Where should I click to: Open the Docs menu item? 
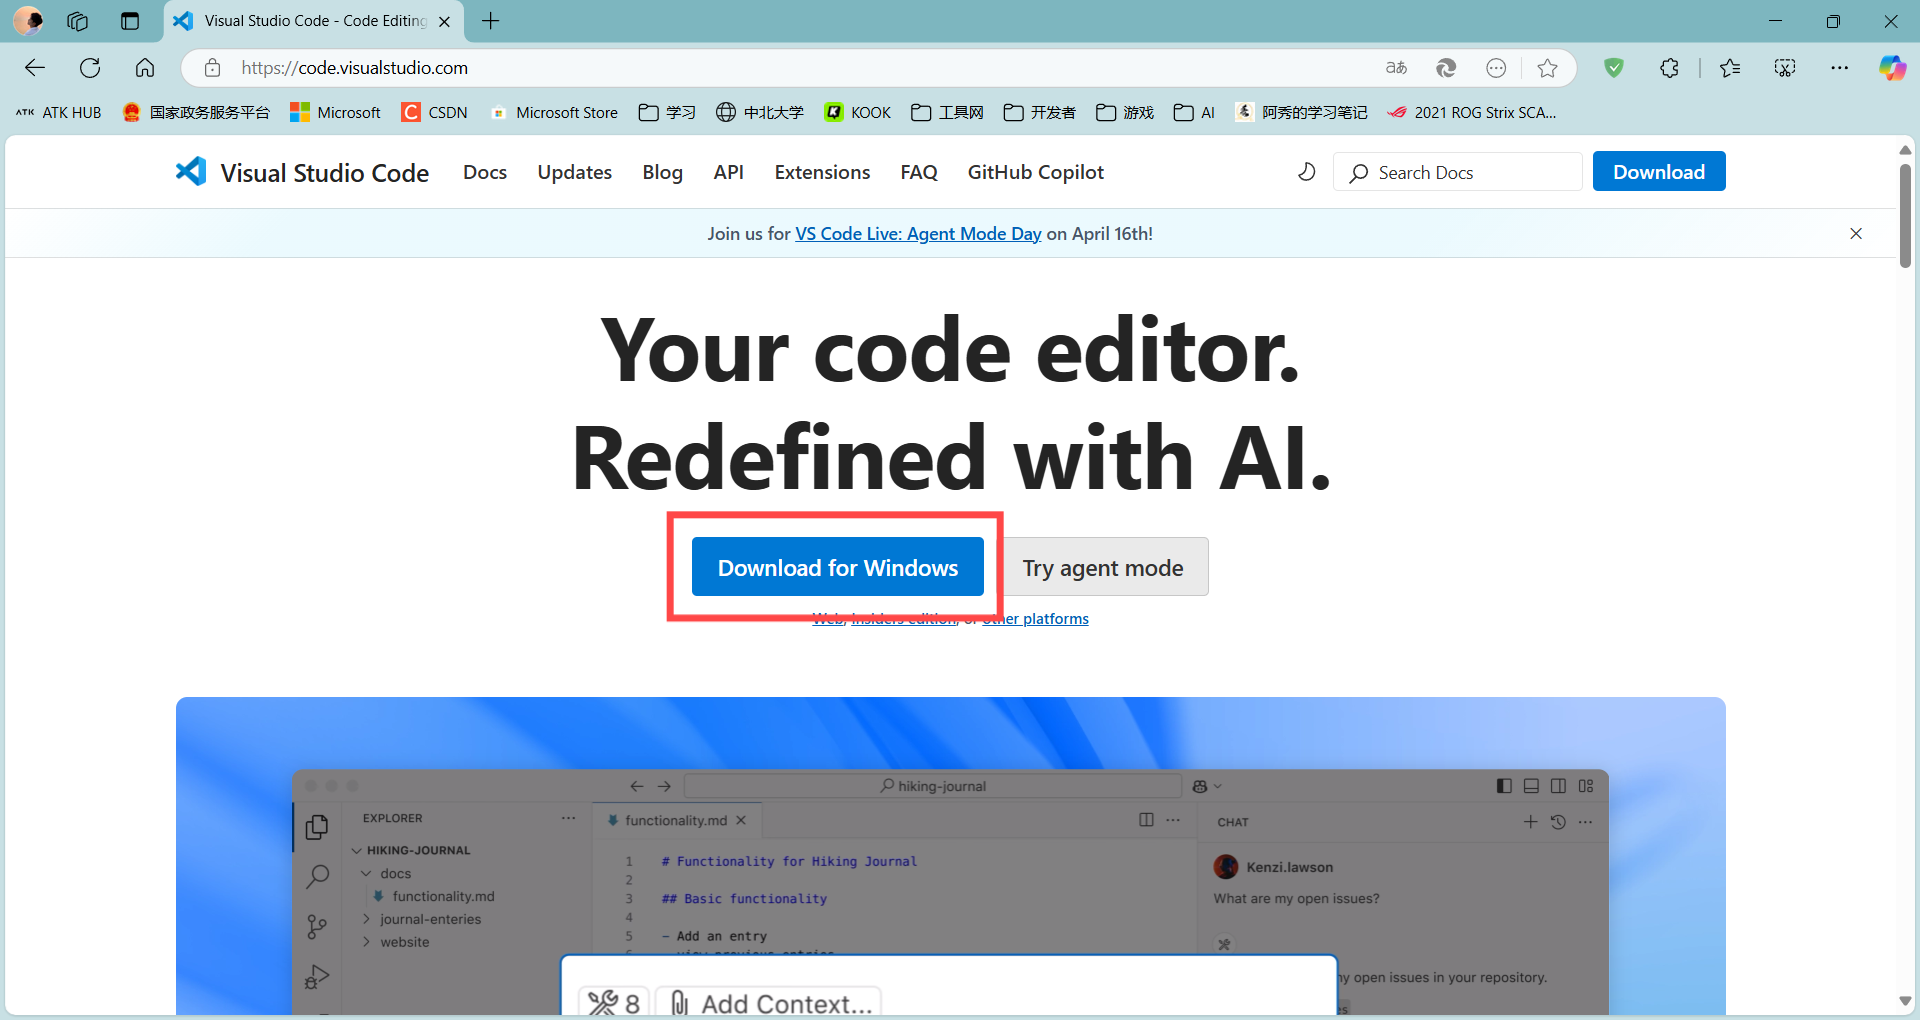pyautogui.click(x=484, y=171)
